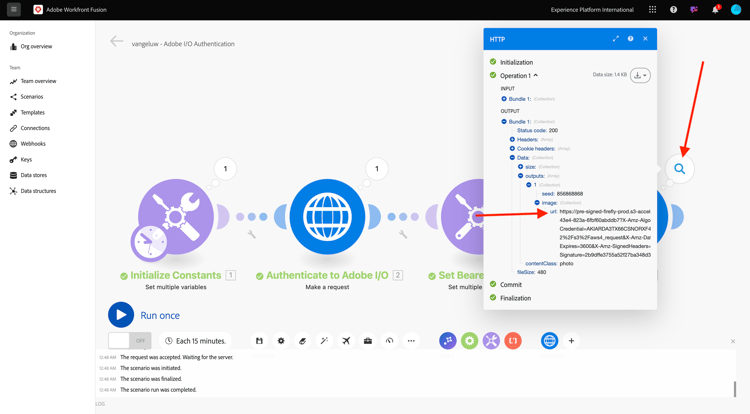Open the briefcase icon in toolbar
The width and height of the screenshot is (750, 414).
pyautogui.click(x=368, y=341)
